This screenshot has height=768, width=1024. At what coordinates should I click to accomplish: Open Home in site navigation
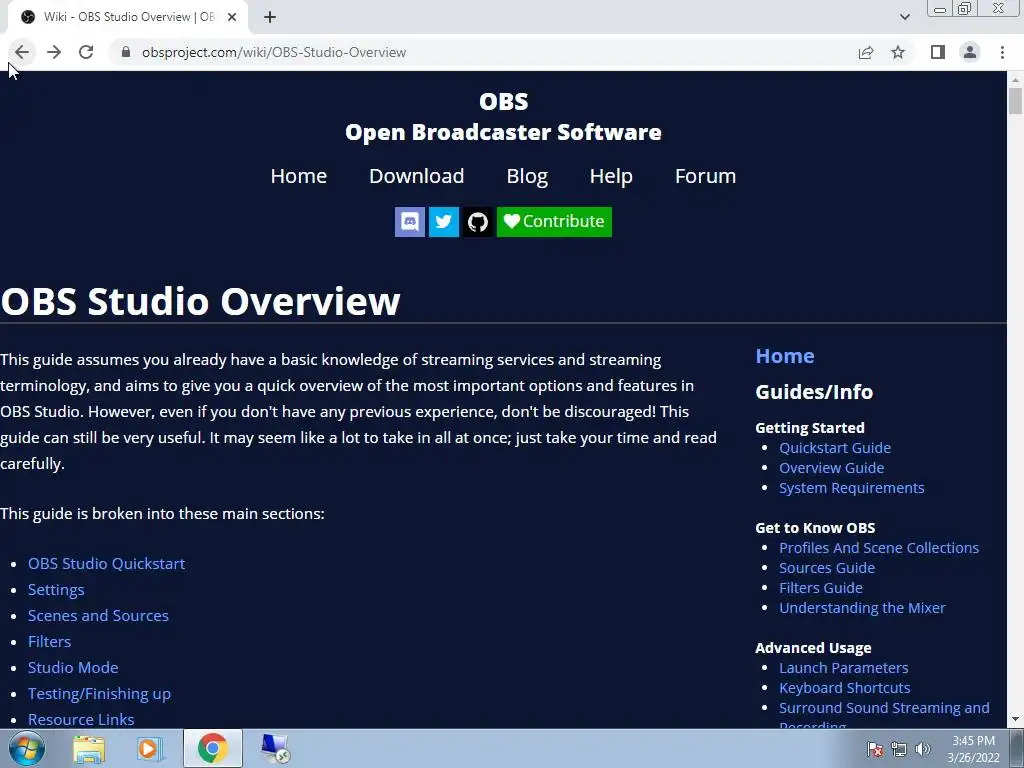click(298, 176)
